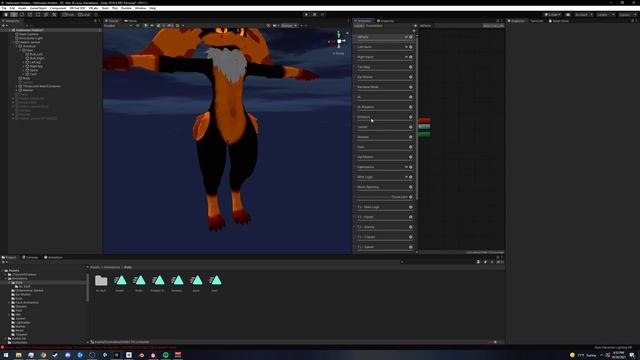Open the GameObject menu
Screen dimensions: 640x360
pyautogui.click(x=38, y=8)
